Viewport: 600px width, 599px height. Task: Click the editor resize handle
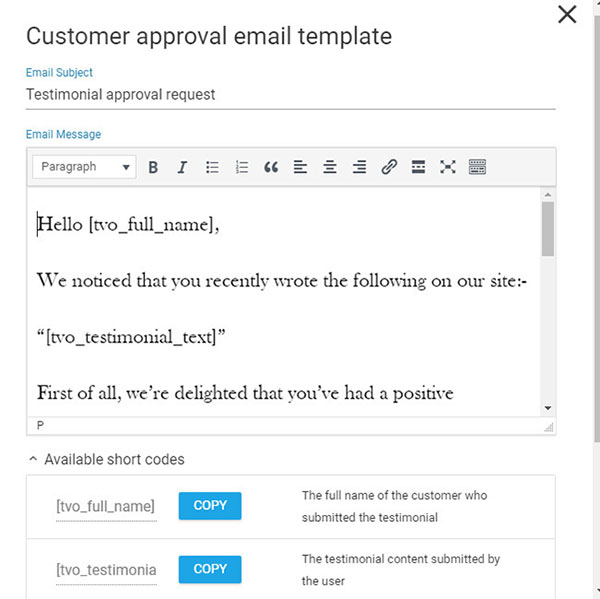click(548, 426)
